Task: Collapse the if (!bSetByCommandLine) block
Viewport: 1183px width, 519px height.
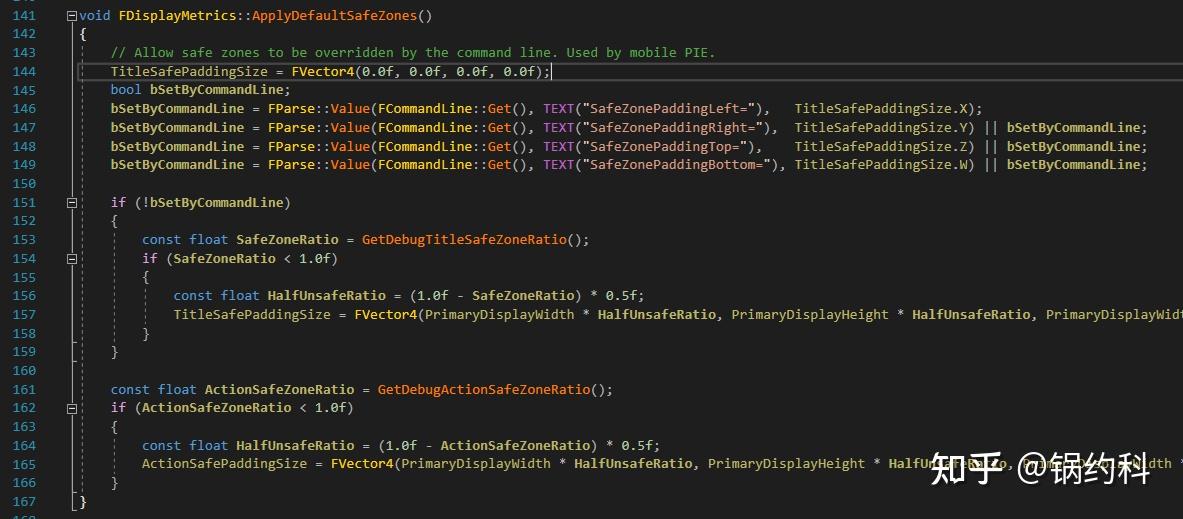Action: click(x=72, y=202)
